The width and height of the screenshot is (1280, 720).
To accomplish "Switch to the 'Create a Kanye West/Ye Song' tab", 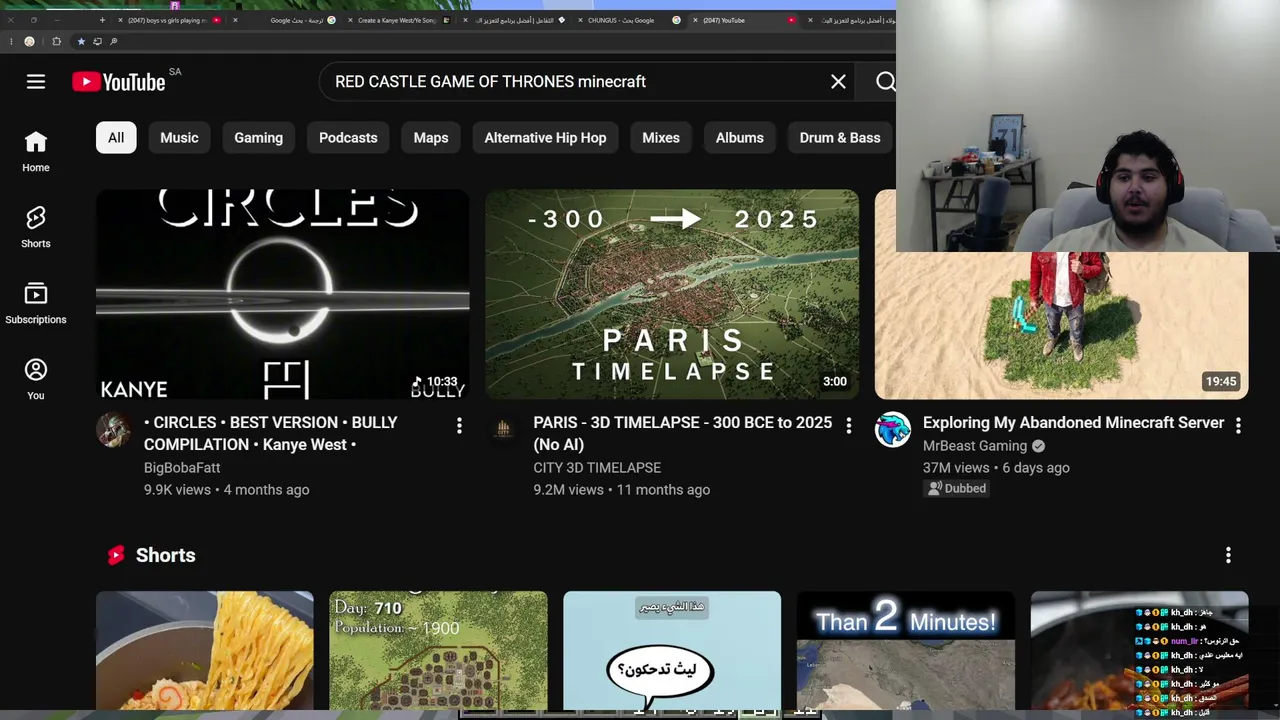I will point(397,20).
